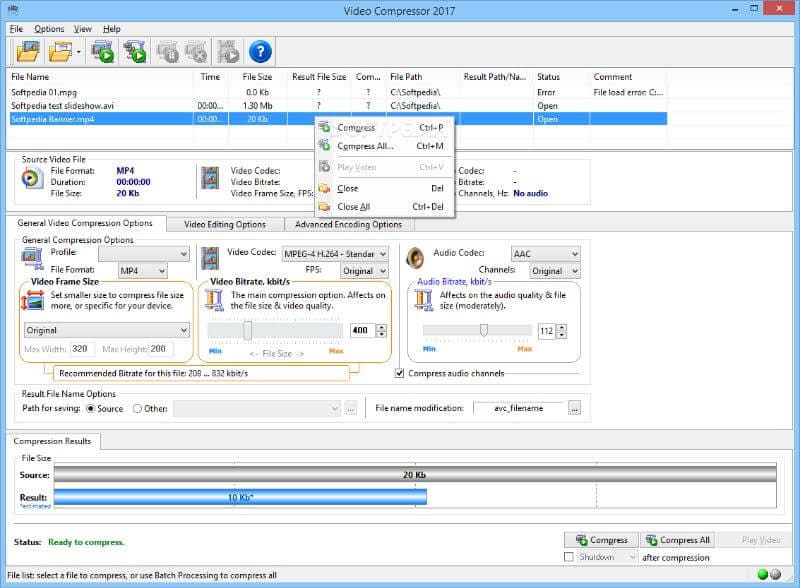Choose Compress All from the context menu
The image size is (800, 588).
(365, 146)
